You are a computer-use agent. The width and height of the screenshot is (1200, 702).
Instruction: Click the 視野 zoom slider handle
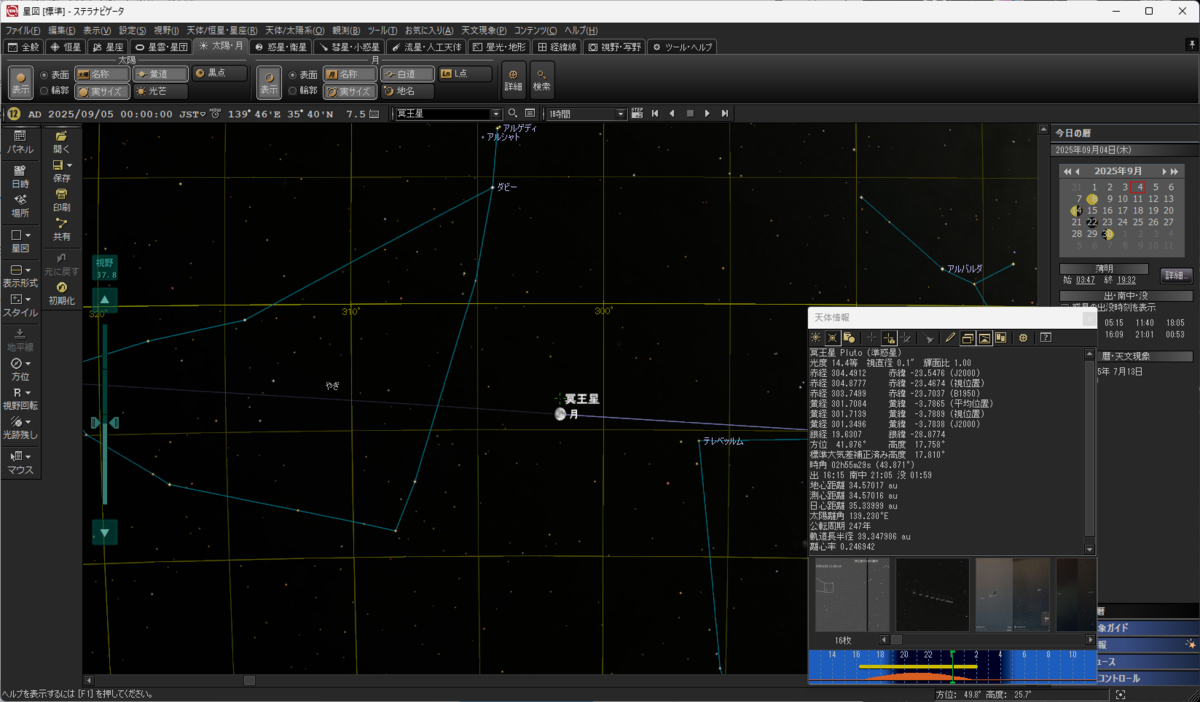click(x=105, y=424)
